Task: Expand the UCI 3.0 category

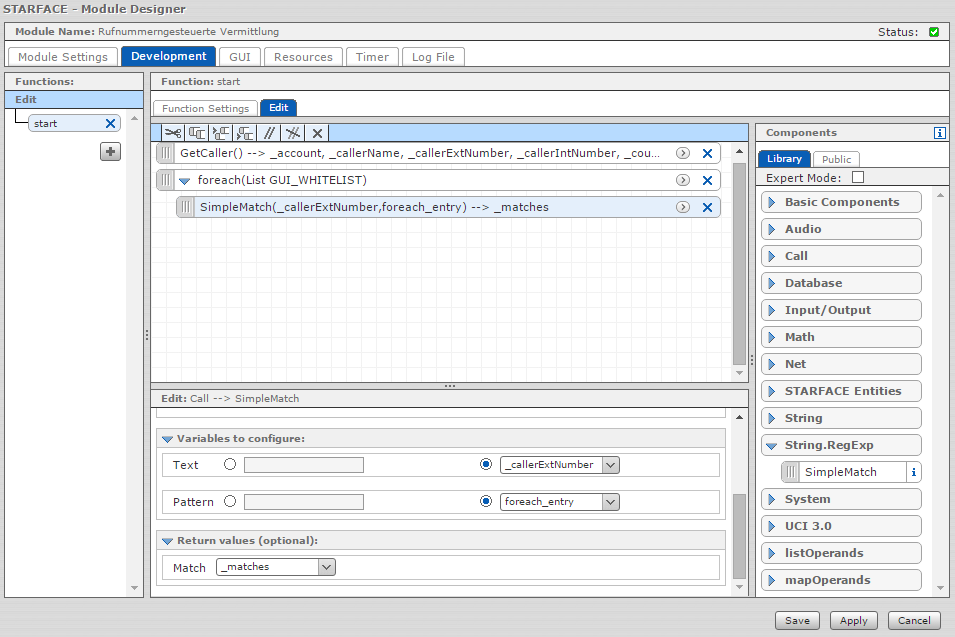Action: [x=841, y=526]
